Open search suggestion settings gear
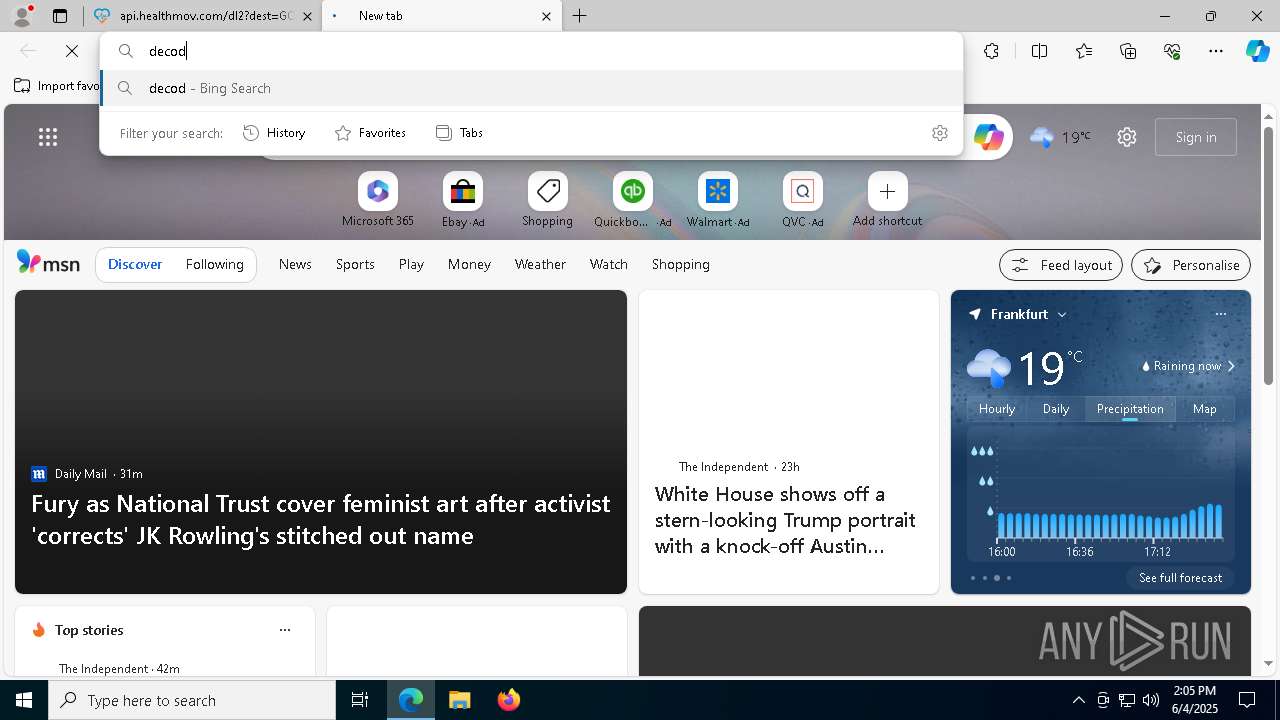The height and width of the screenshot is (720, 1280). click(x=940, y=133)
